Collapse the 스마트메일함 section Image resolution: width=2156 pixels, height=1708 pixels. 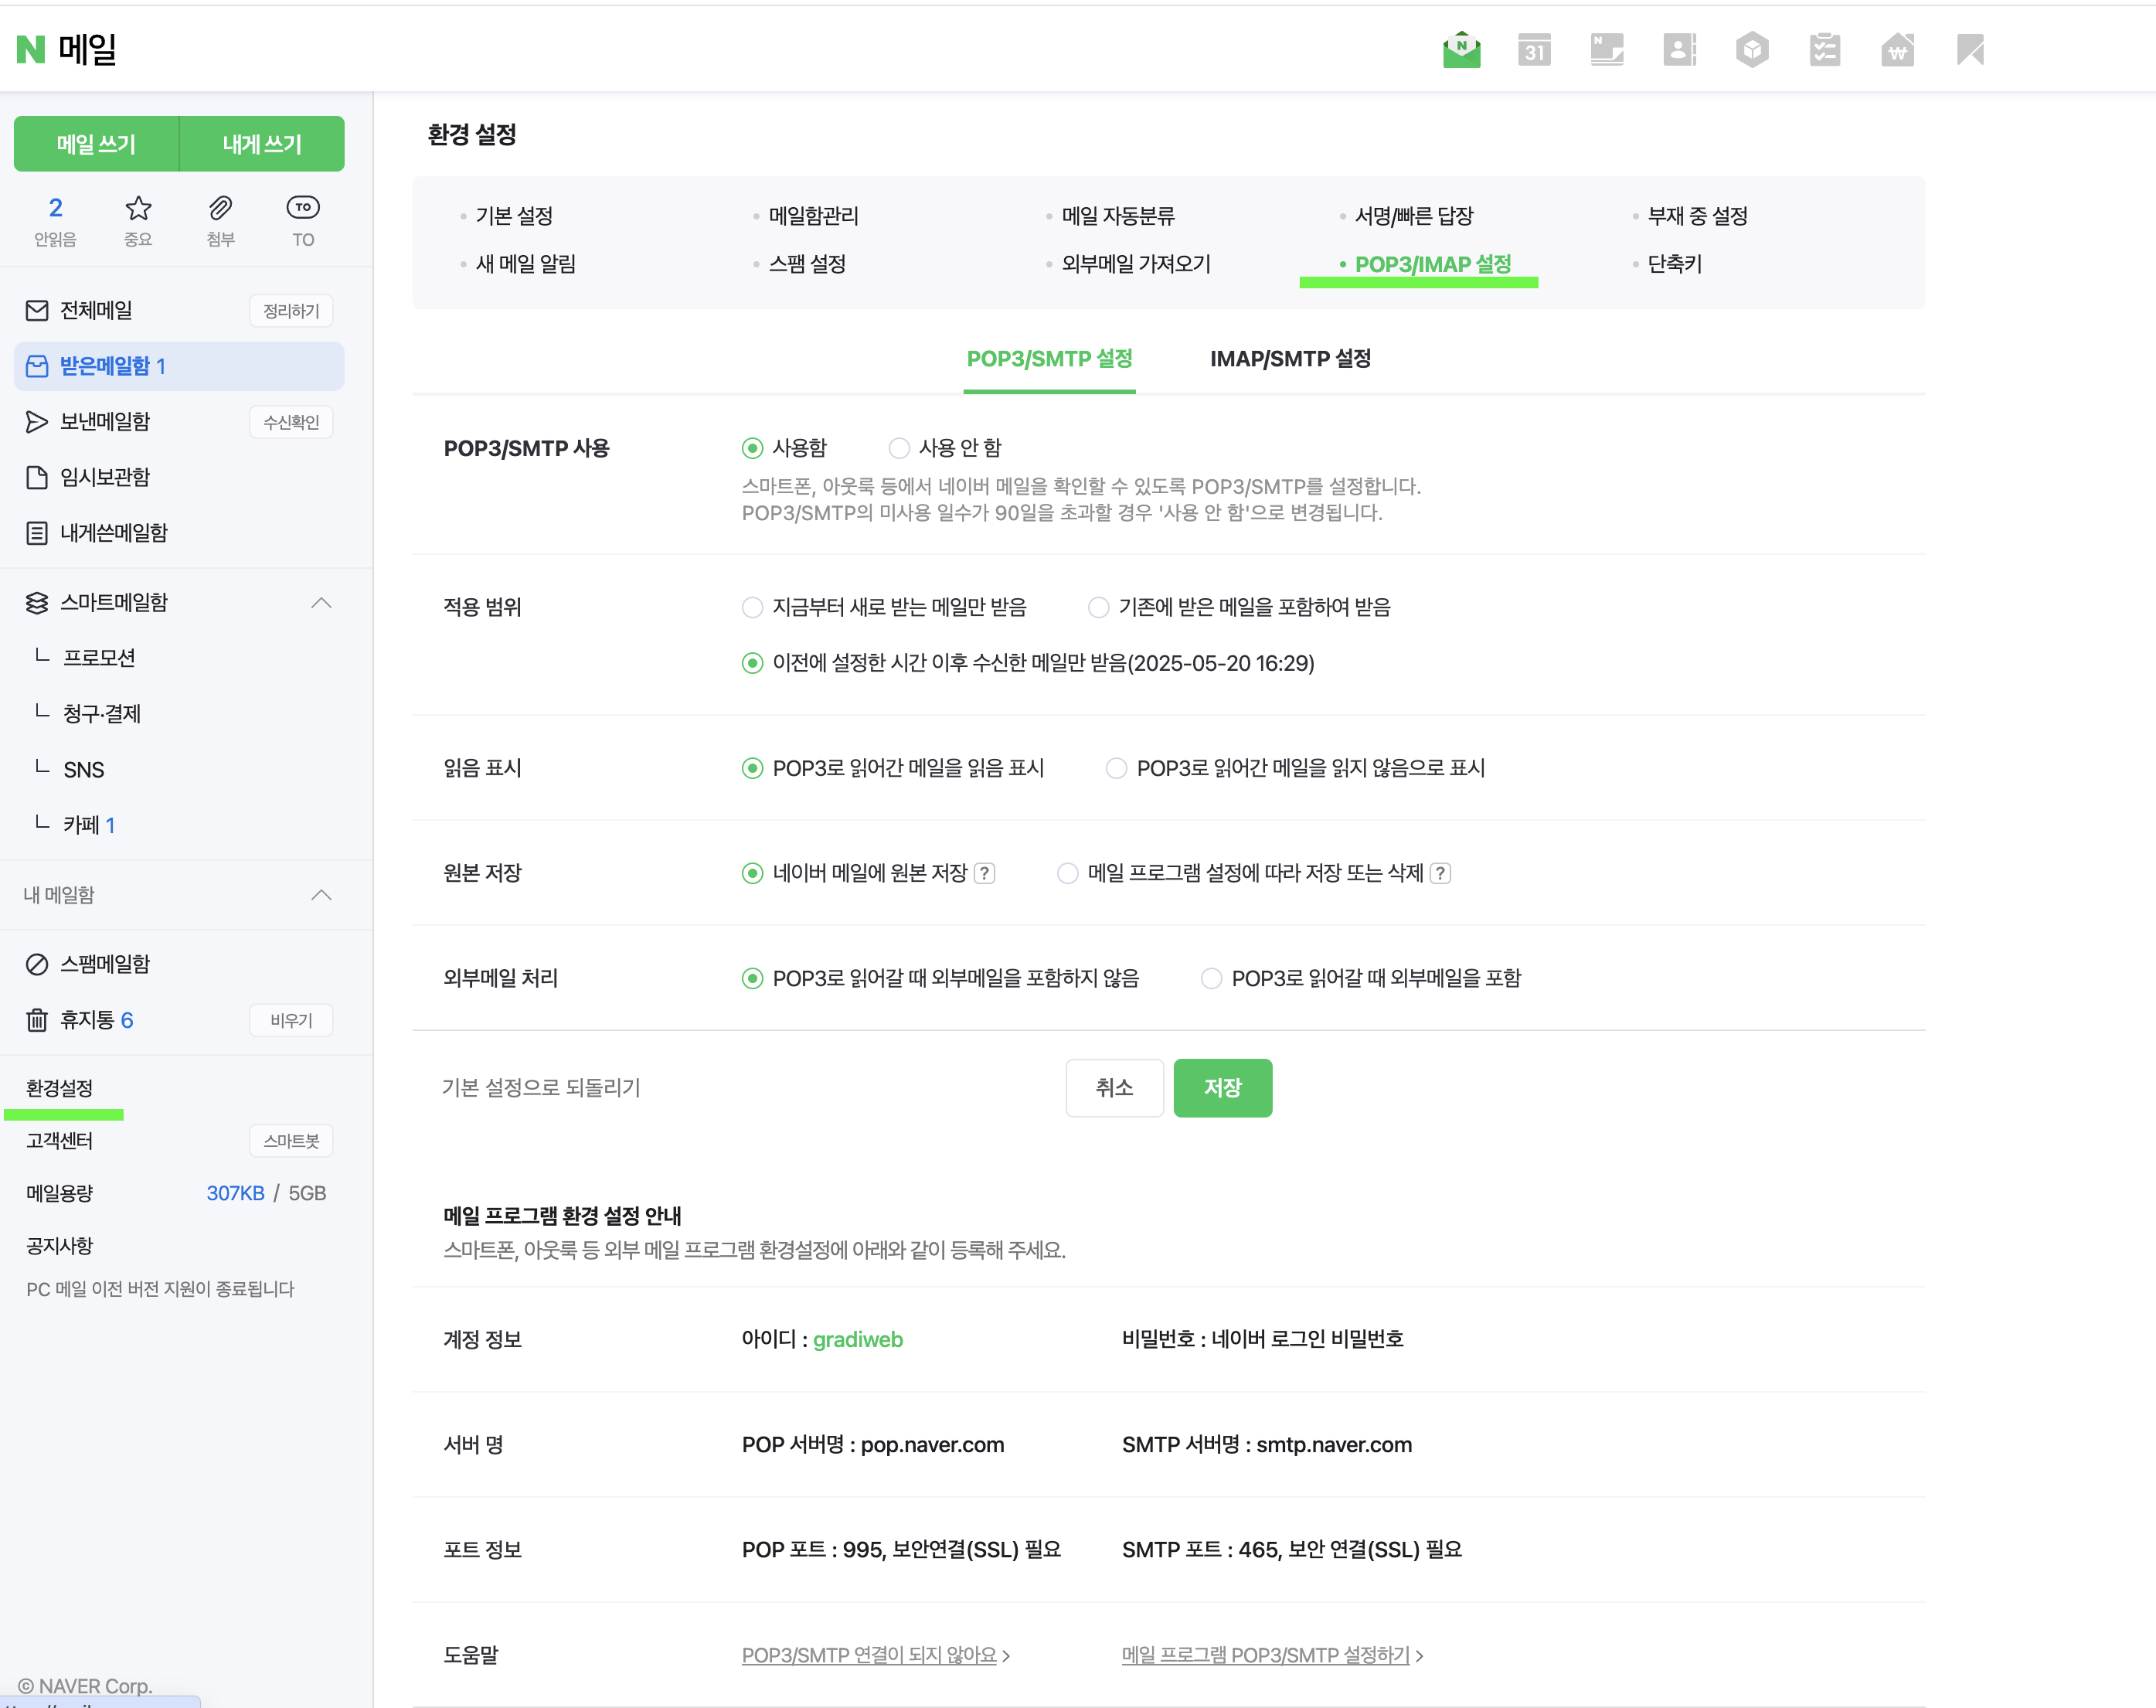[x=321, y=603]
